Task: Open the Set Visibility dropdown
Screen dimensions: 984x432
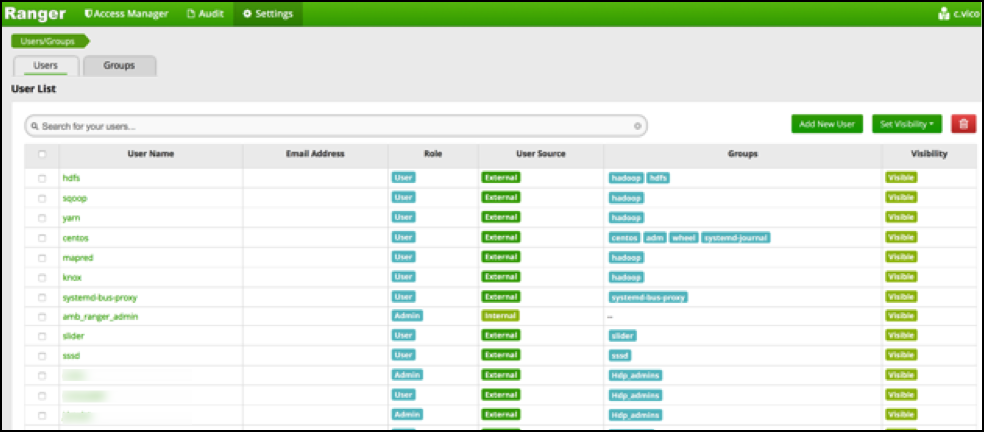Action: tap(907, 124)
